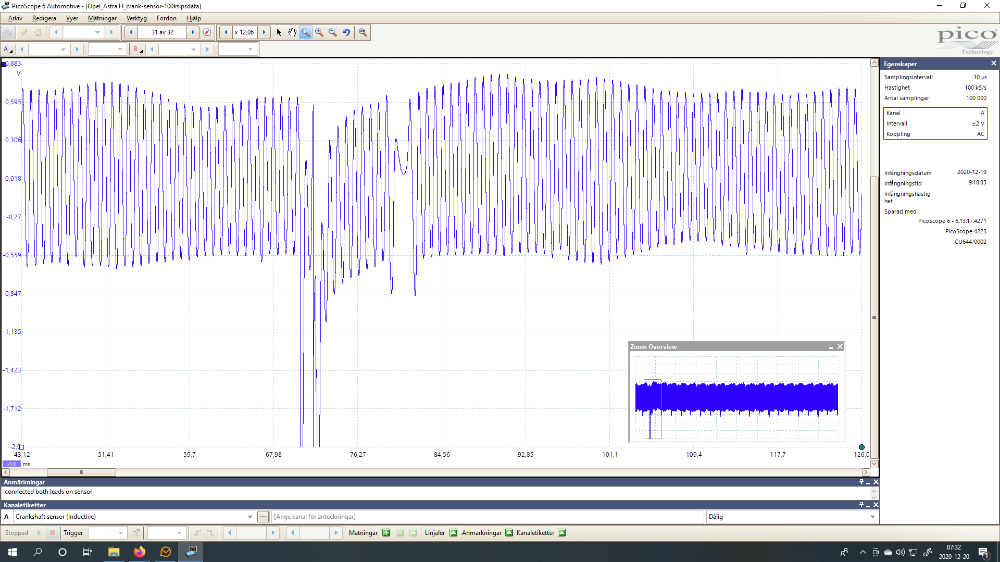The image size is (1000, 562).
Task: Open the buffer navigator compass icon
Action: pyautogui.click(x=207, y=32)
